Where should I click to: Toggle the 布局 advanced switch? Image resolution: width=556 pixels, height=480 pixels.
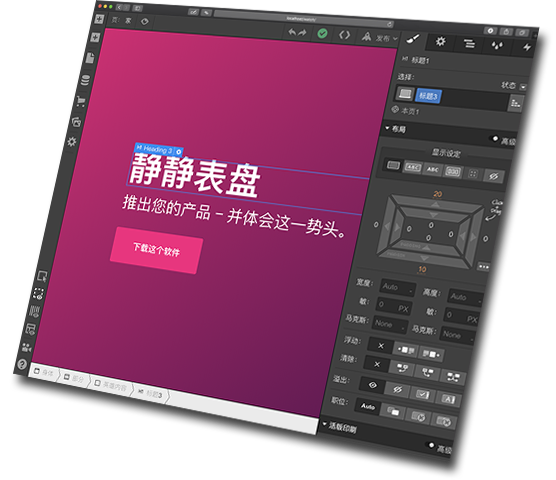tap(494, 139)
